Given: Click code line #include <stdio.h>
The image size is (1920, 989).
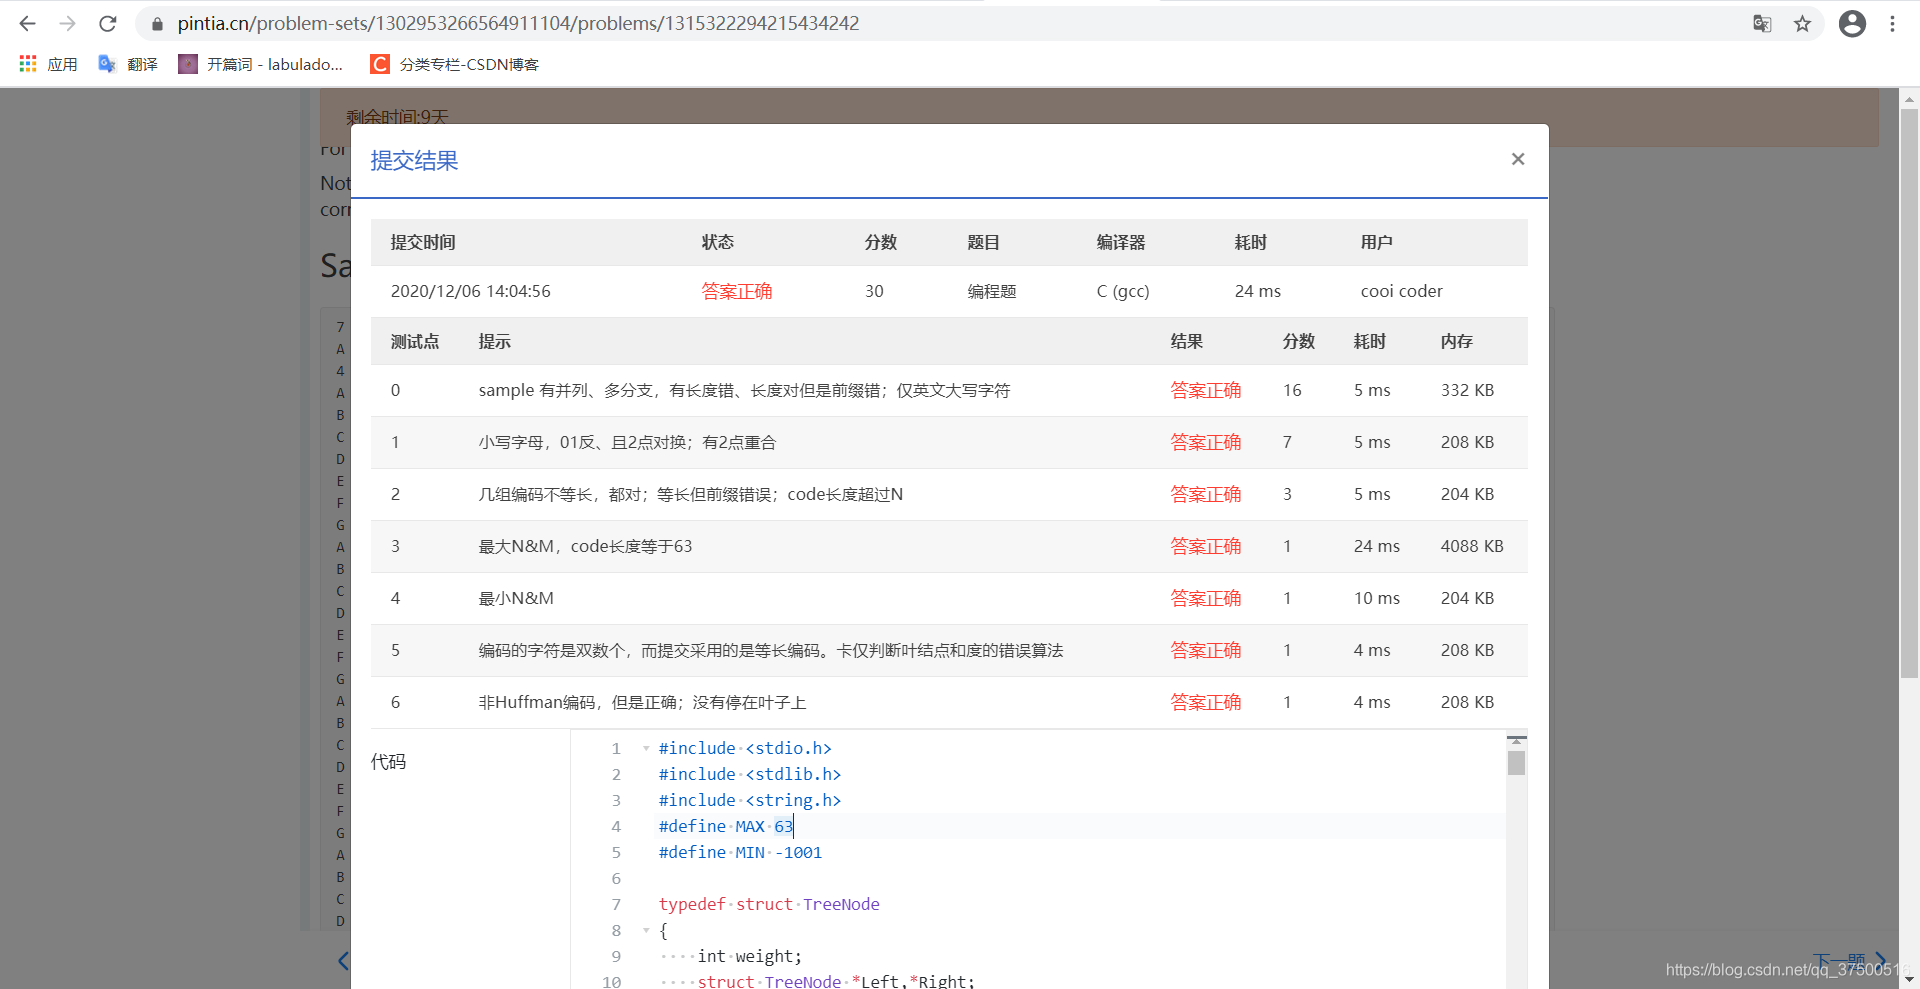Looking at the screenshot, I should [x=745, y=748].
